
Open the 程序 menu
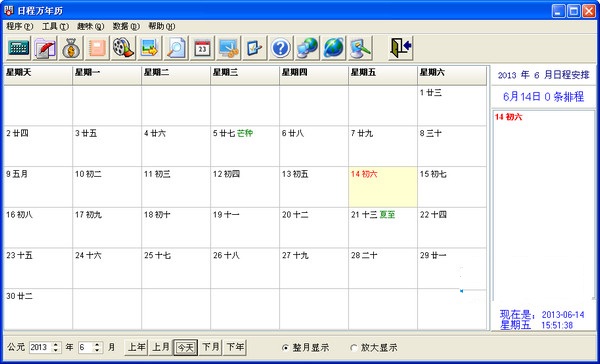(20, 26)
